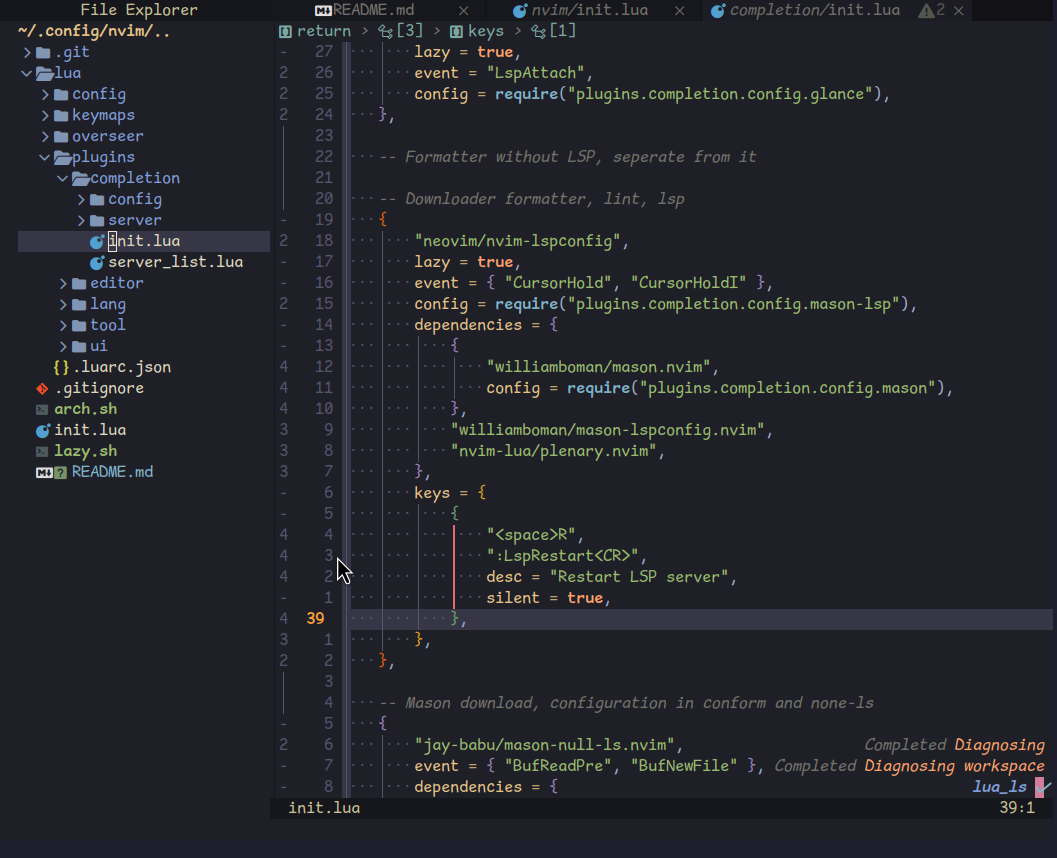Click the warning diagnostics icon in the tab bar
Viewport: 1057px width, 858px height.
click(x=926, y=10)
